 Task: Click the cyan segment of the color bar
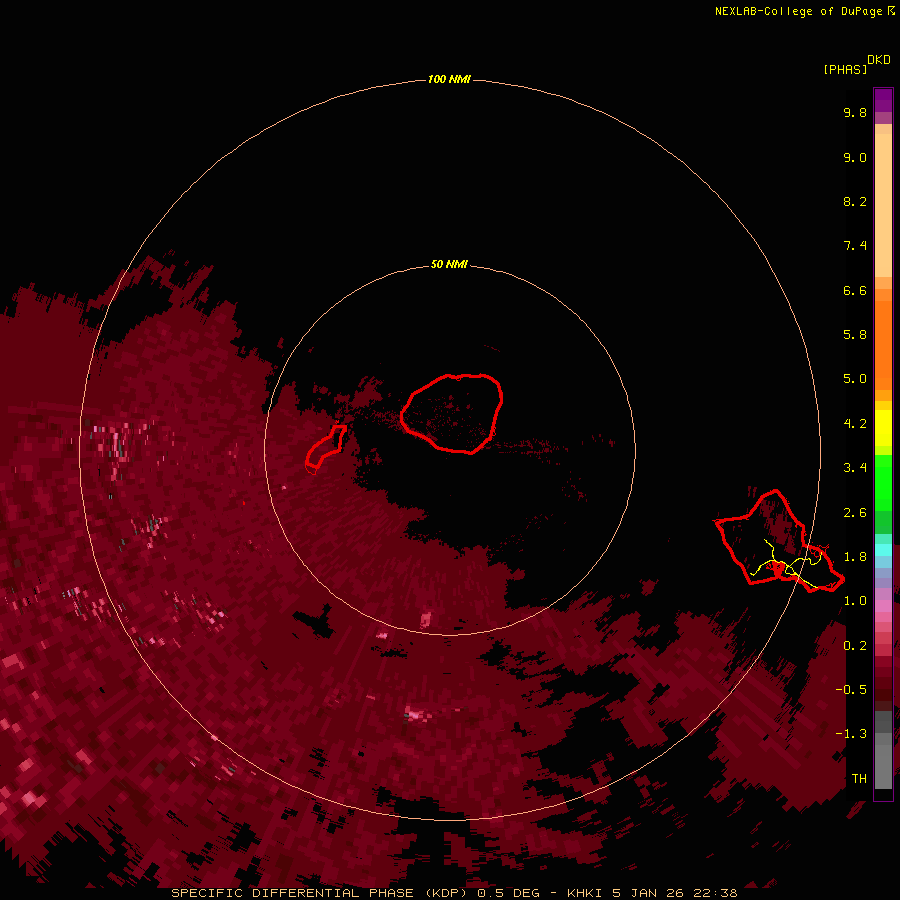tap(883, 550)
